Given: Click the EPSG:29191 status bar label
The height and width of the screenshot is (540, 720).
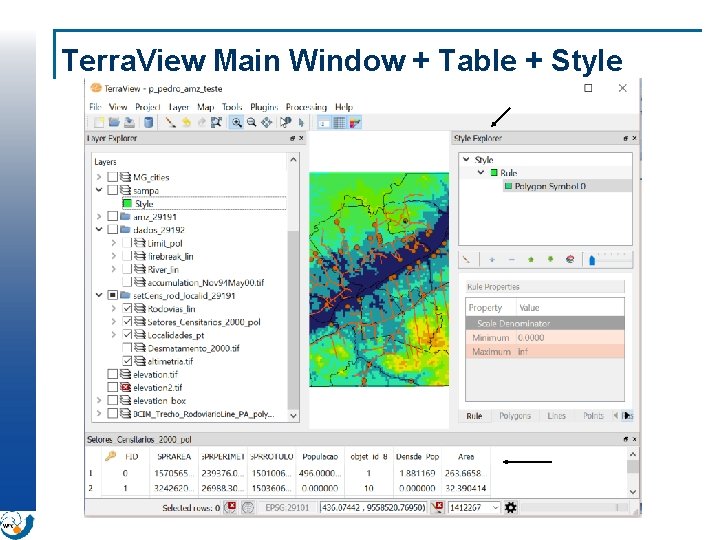Looking at the screenshot, I should (x=287, y=507).
